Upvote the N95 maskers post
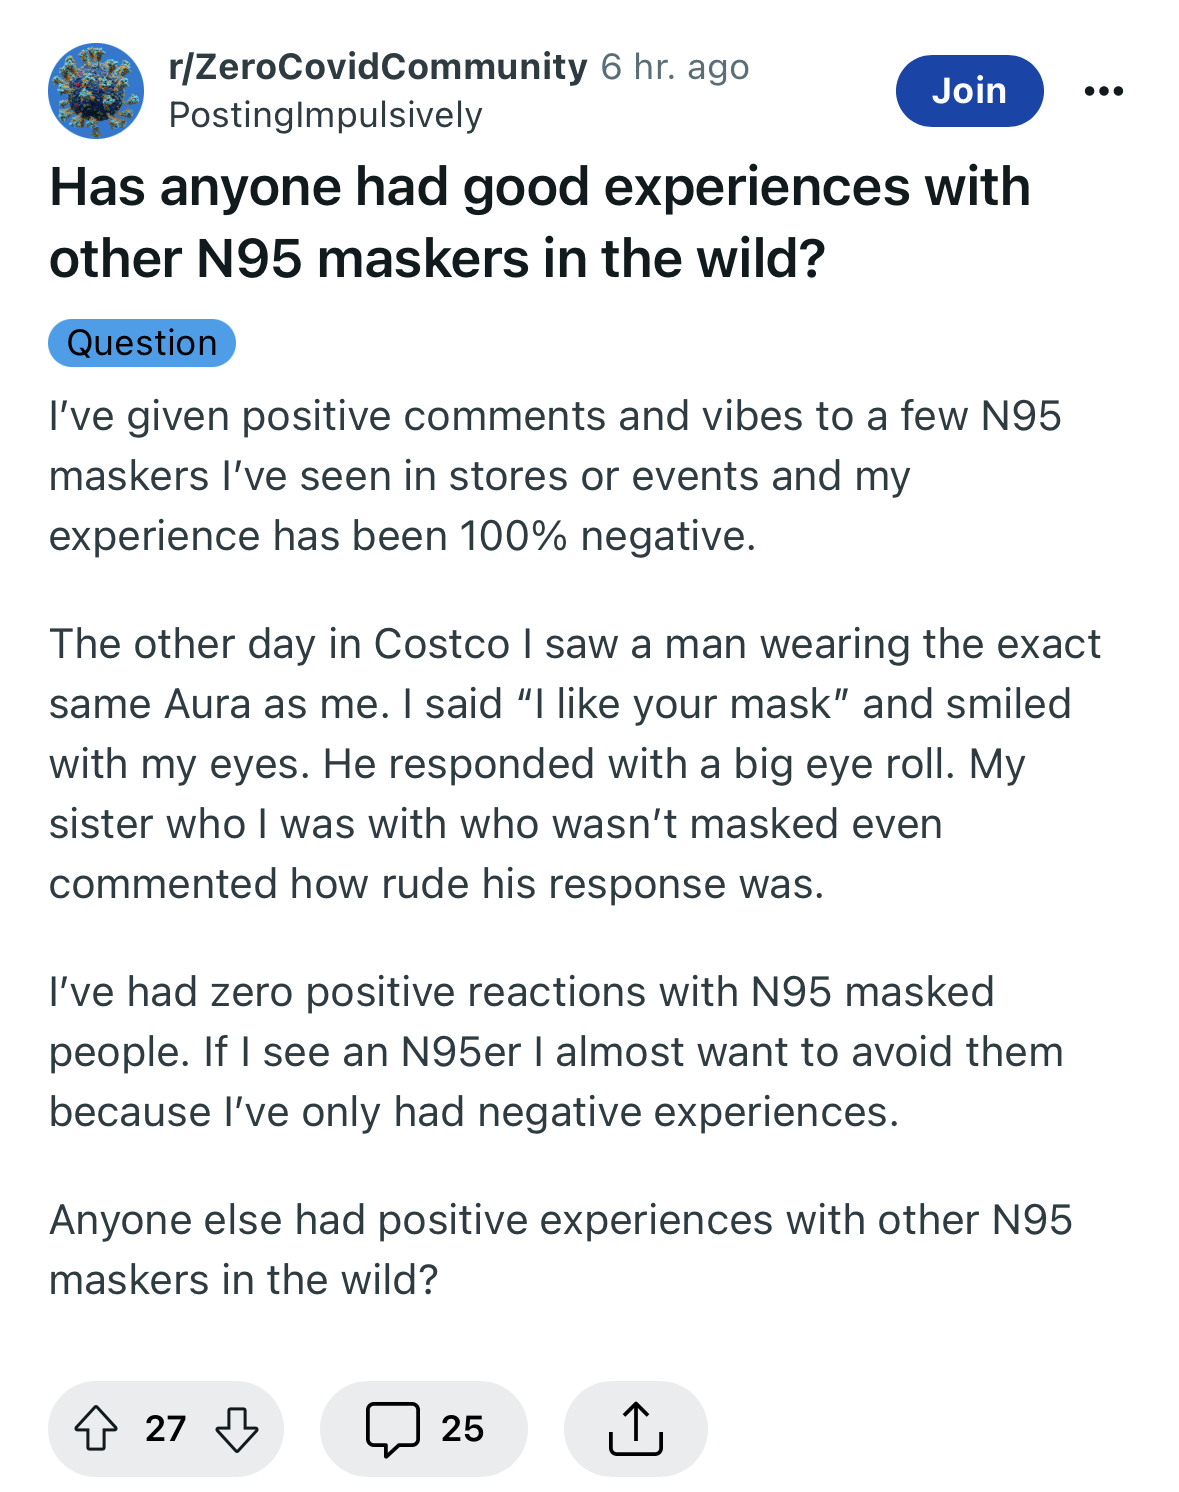 (96, 1428)
